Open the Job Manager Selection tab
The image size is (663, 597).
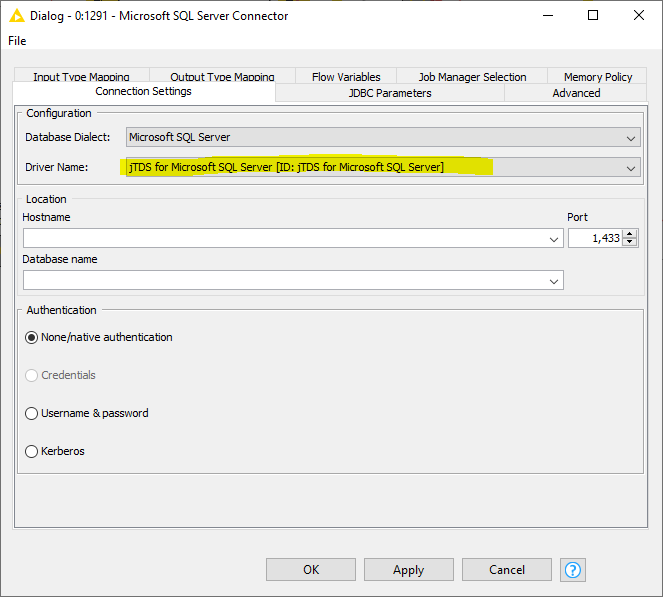472,76
